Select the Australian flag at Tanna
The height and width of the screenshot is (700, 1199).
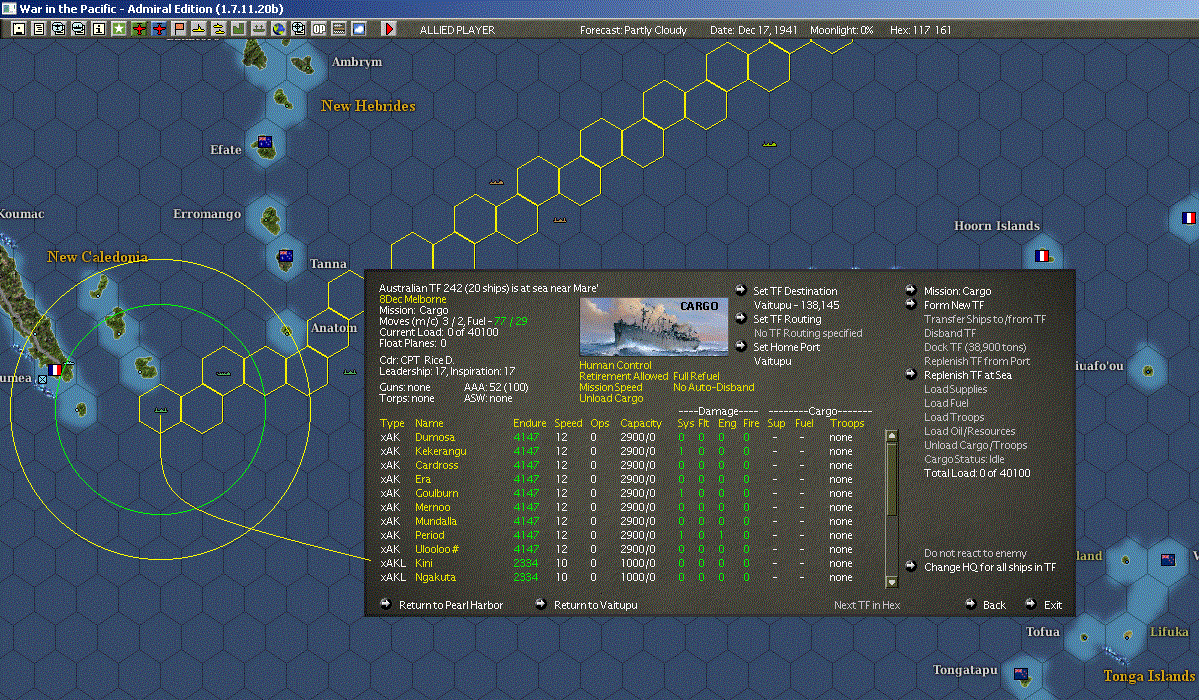[285, 255]
